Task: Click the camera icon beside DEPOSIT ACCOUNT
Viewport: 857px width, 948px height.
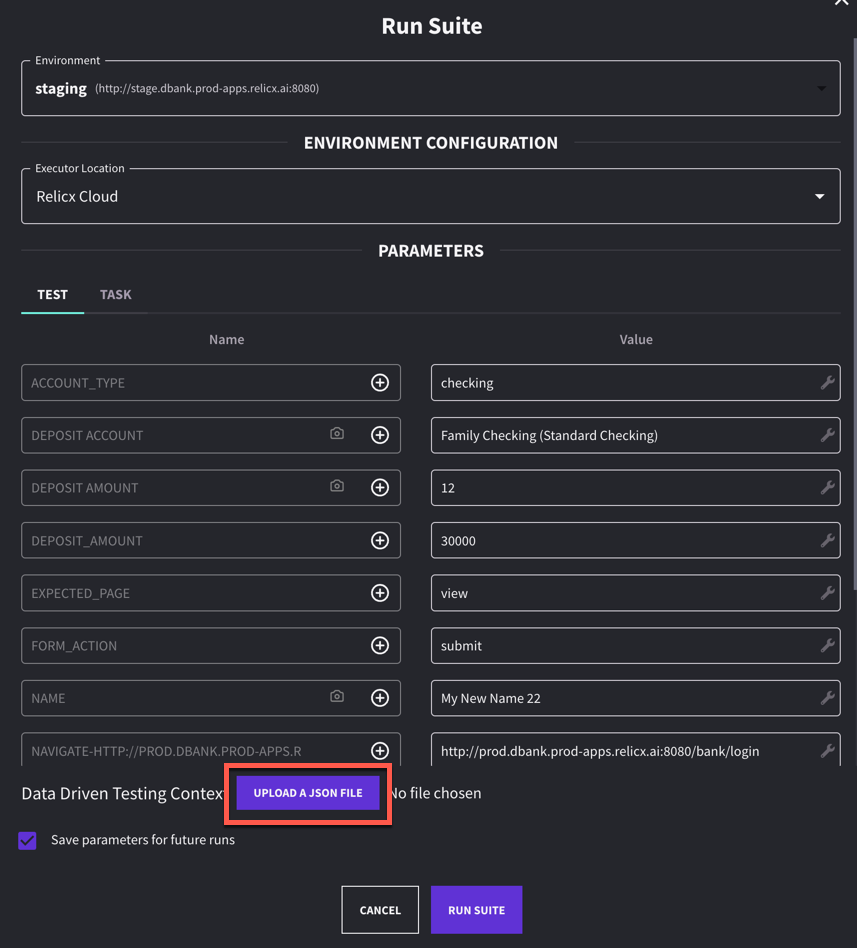Action: pyautogui.click(x=336, y=434)
